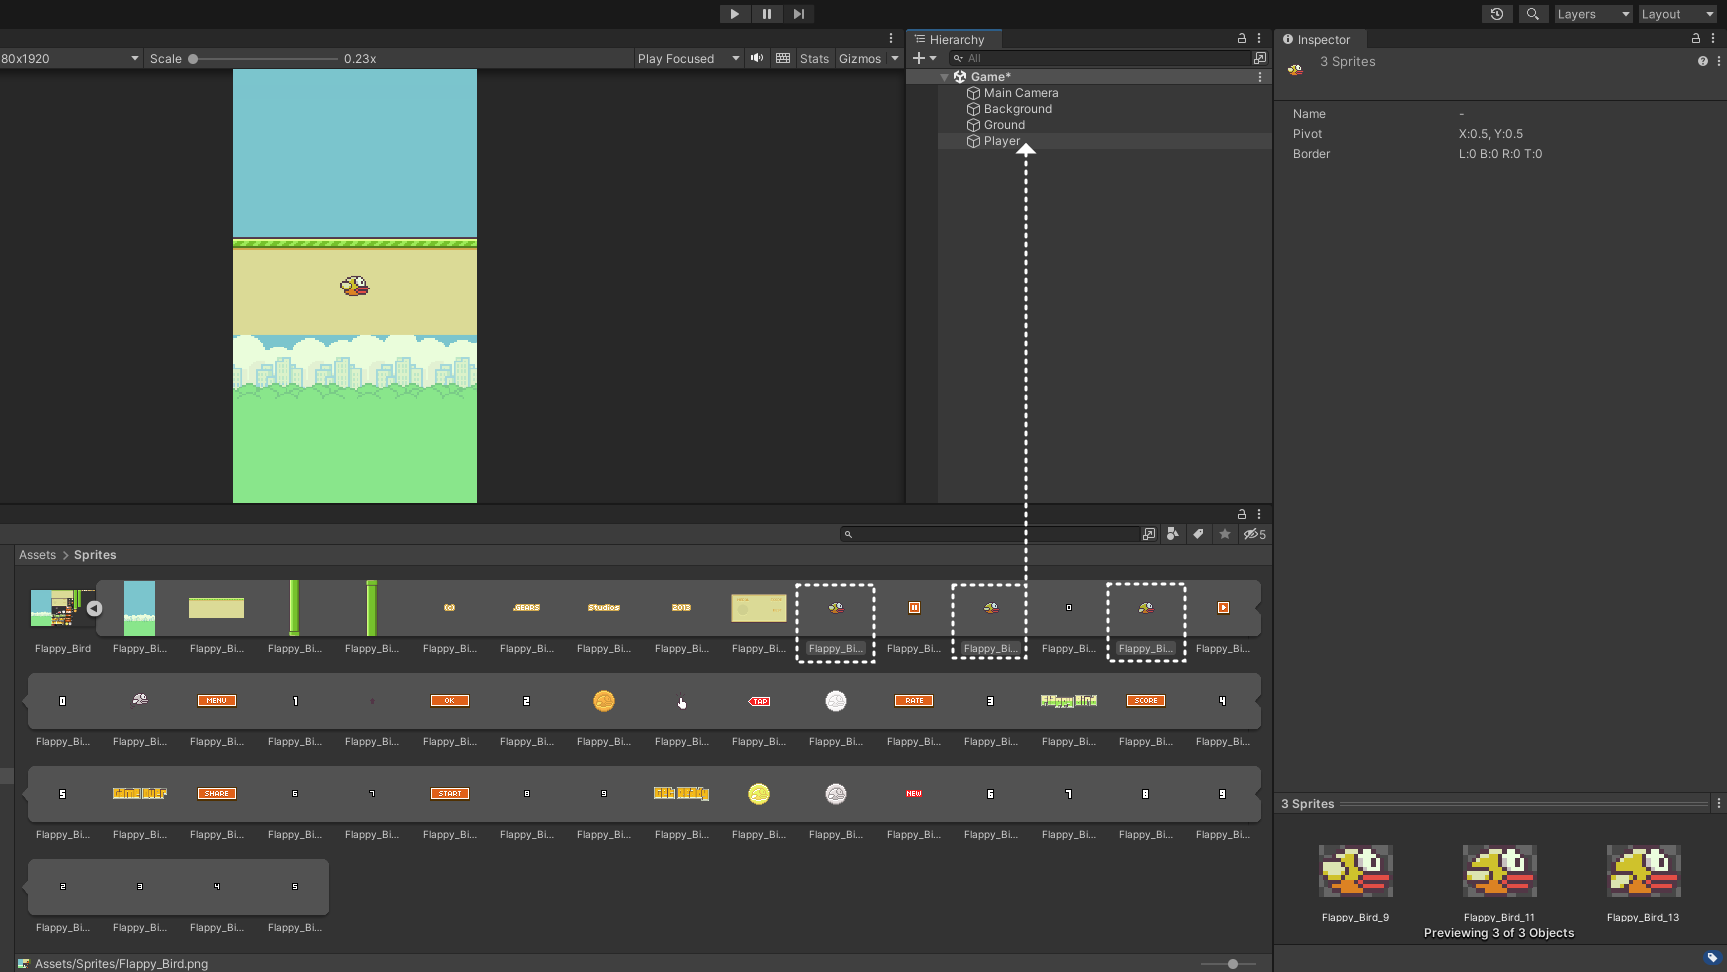Toggle the Project panel lock

tap(1242, 513)
